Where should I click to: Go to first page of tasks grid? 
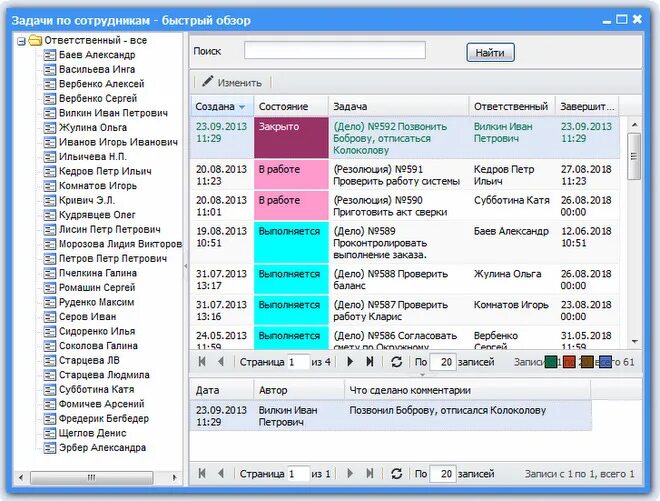point(202,362)
